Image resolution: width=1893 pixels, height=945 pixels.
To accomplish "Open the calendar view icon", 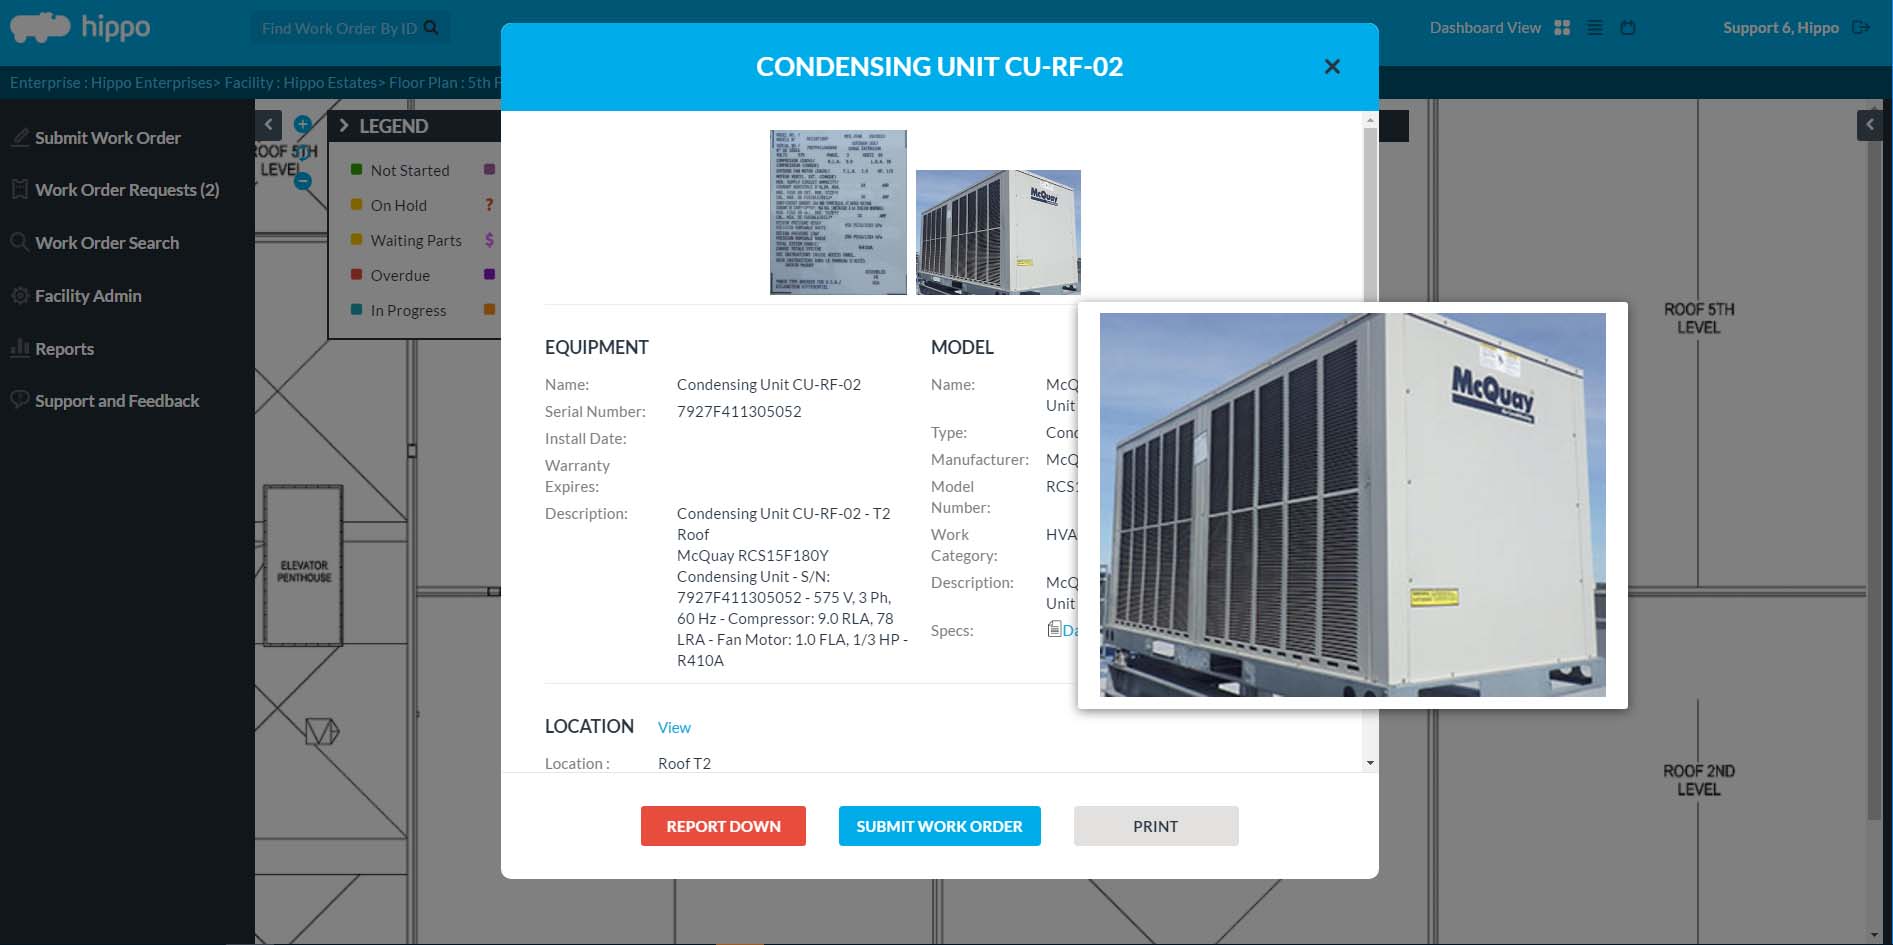I will (1628, 28).
